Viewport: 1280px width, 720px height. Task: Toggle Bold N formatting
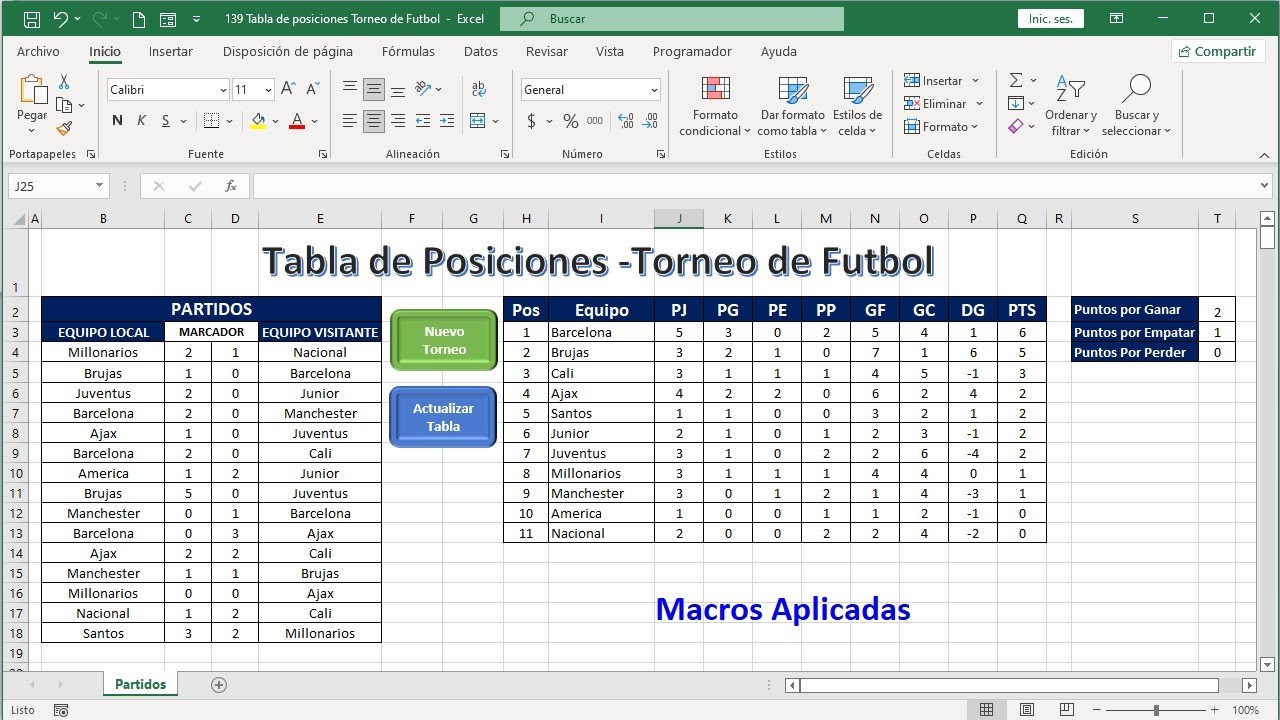tap(117, 121)
